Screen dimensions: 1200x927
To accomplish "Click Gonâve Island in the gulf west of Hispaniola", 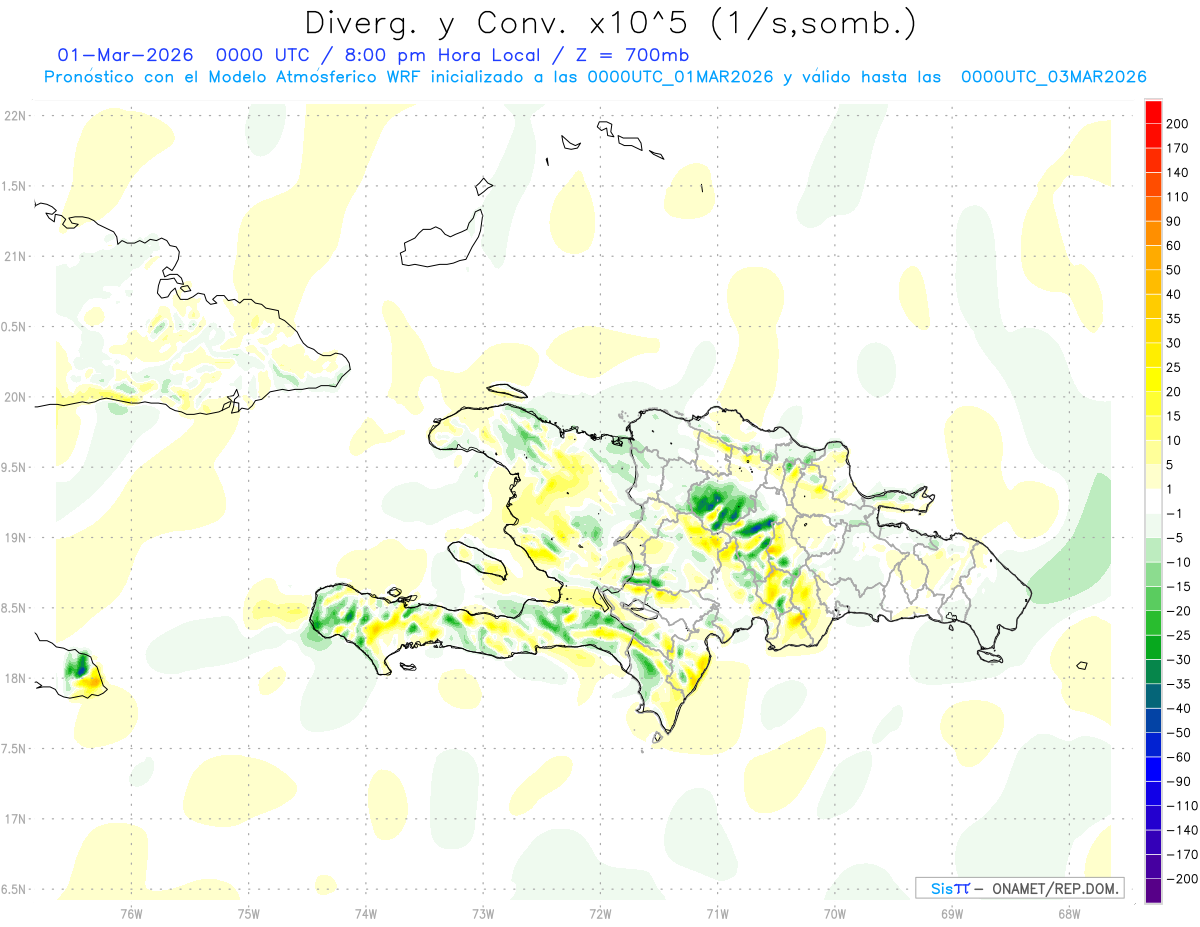I will tap(479, 559).
